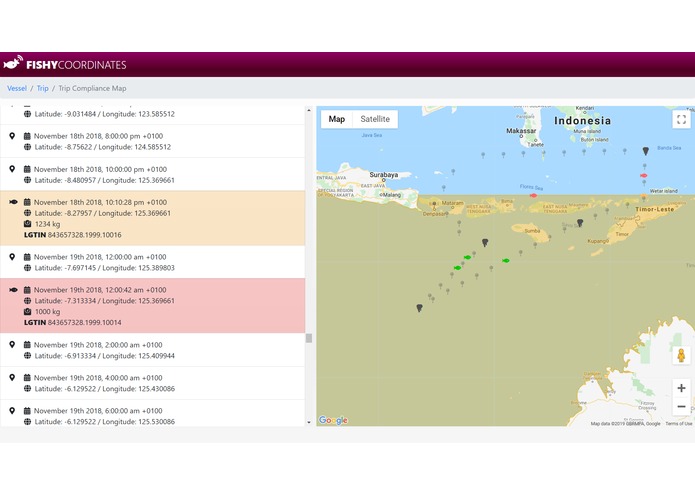
Task: Switch the map to Satellite view
Action: [x=375, y=119]
